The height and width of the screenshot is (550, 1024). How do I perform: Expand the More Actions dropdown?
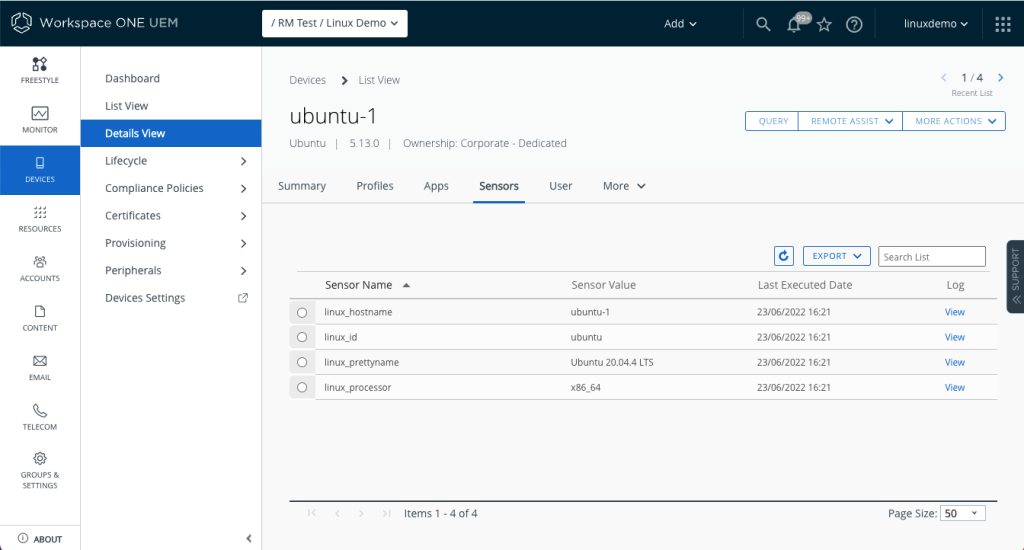[954, 121]
